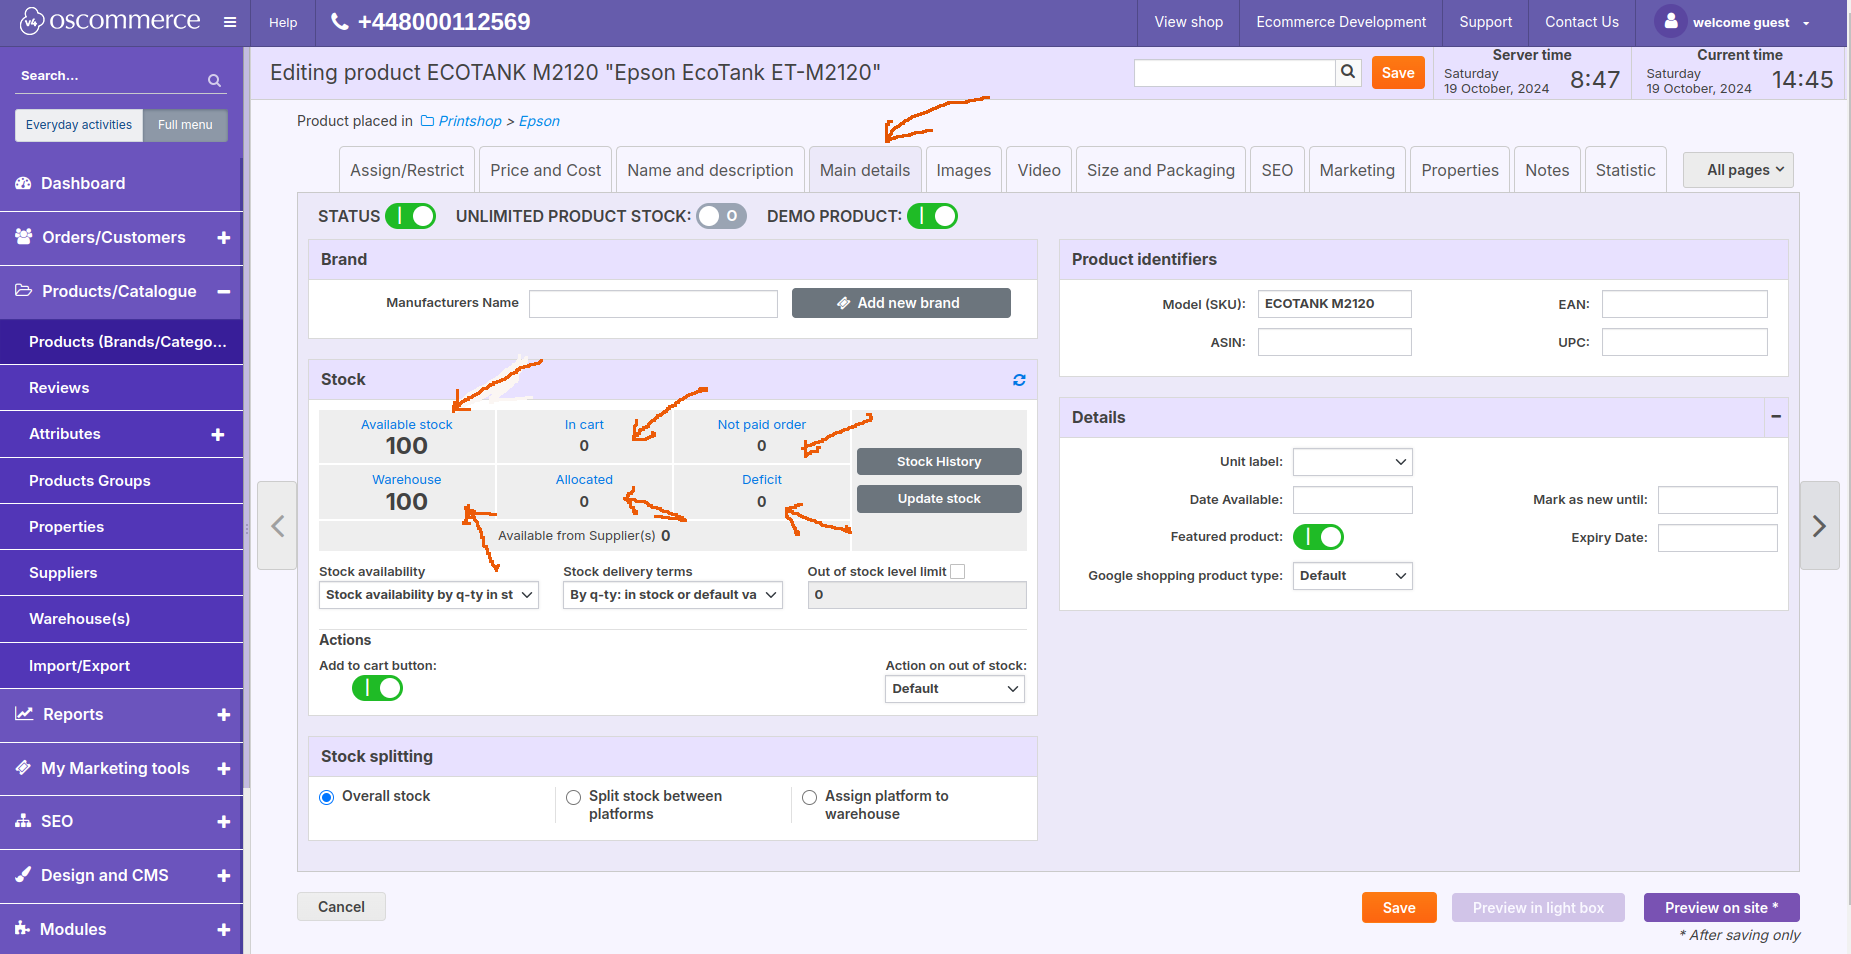Open the All pages dropdown

pos(1738,170)
